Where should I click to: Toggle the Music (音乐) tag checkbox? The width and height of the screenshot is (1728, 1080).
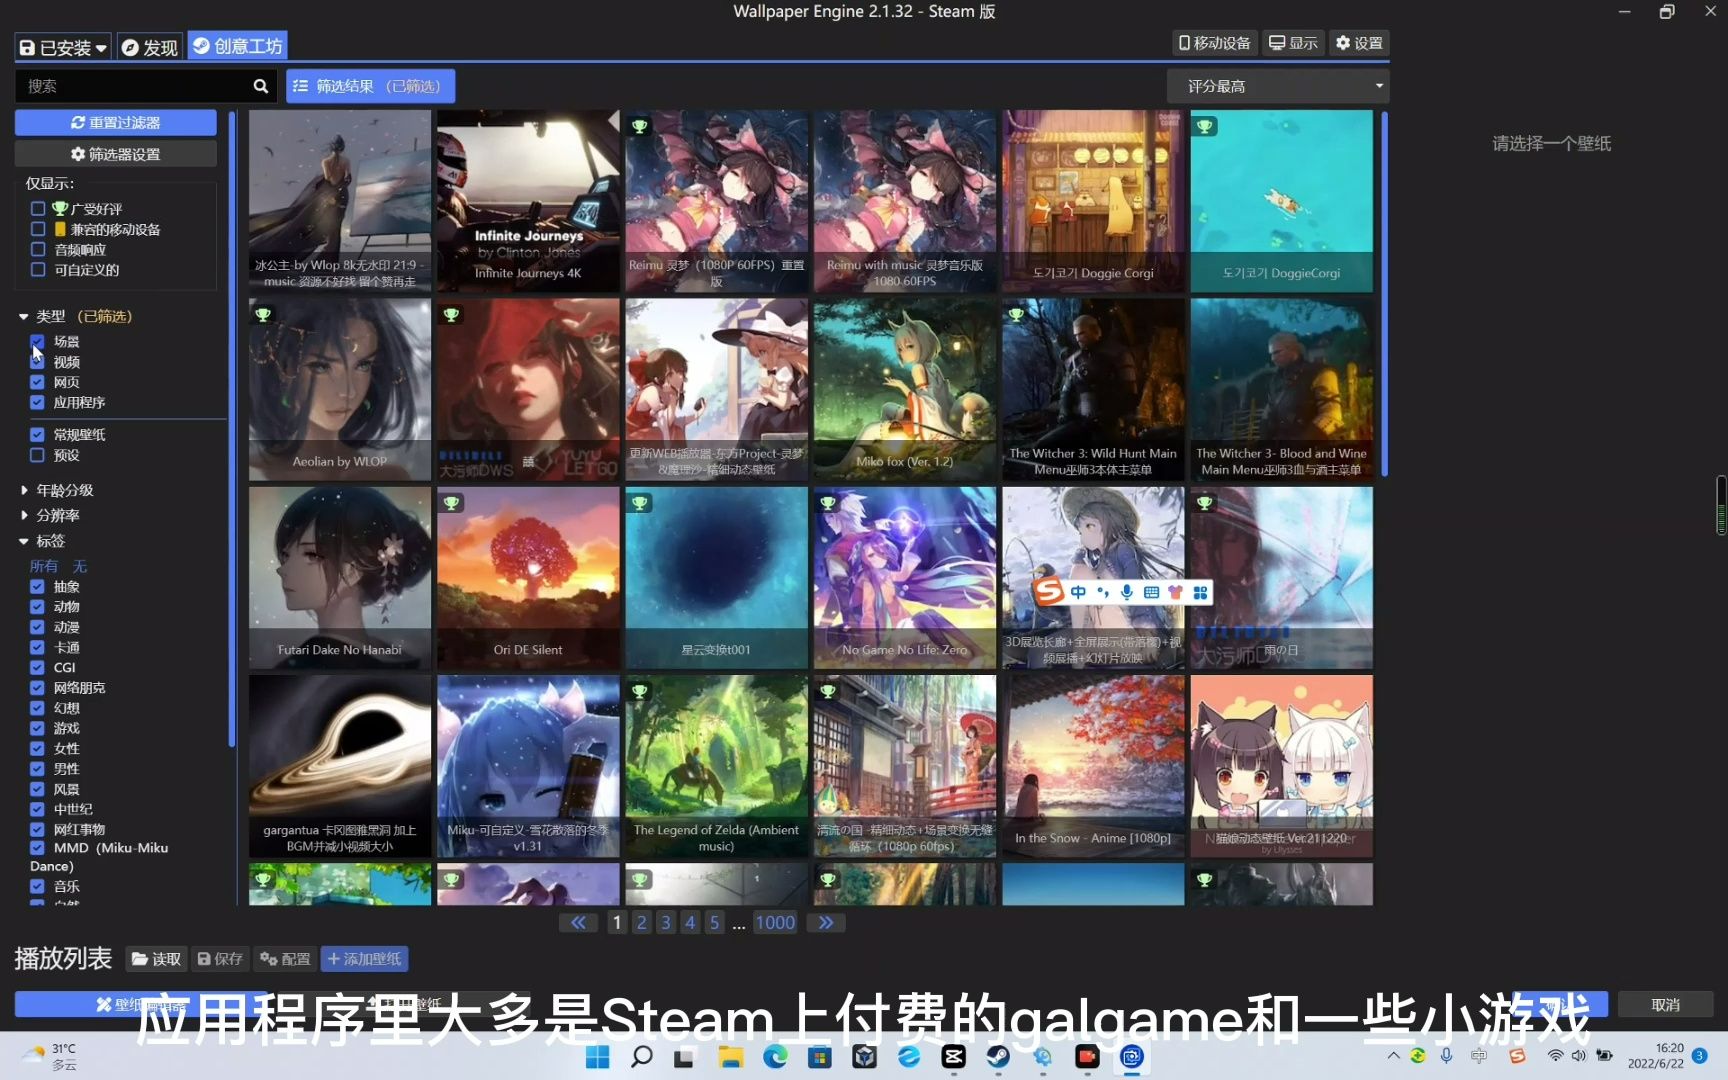pyautogui.click(x=37, y=886)
